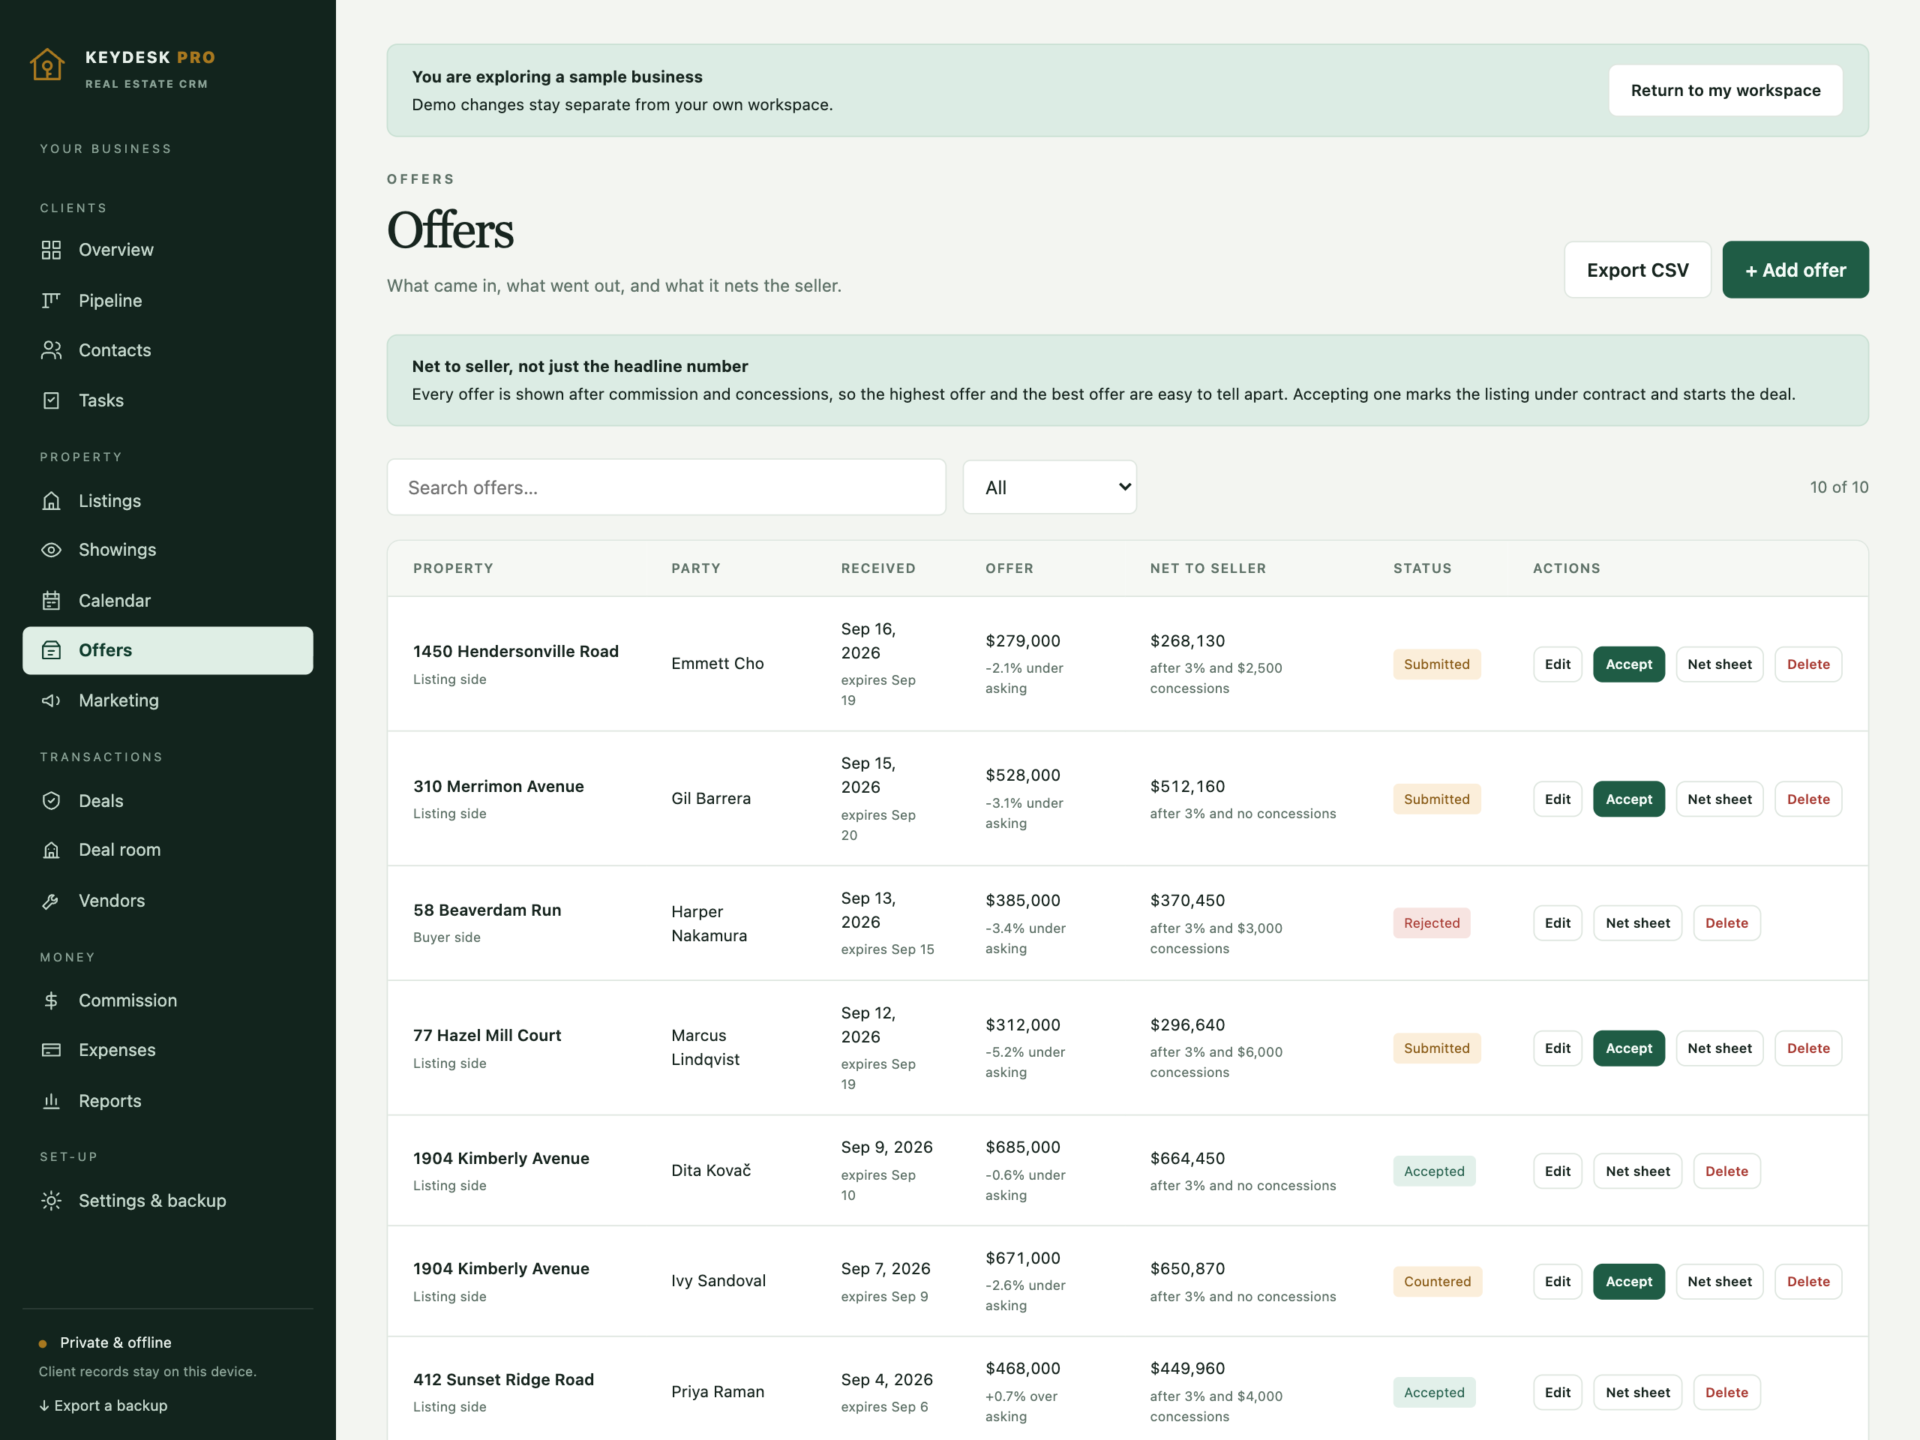Click the Commission dollar icon
The height and width of the screenshot is (1440, 1920).
click(51, 1000)
